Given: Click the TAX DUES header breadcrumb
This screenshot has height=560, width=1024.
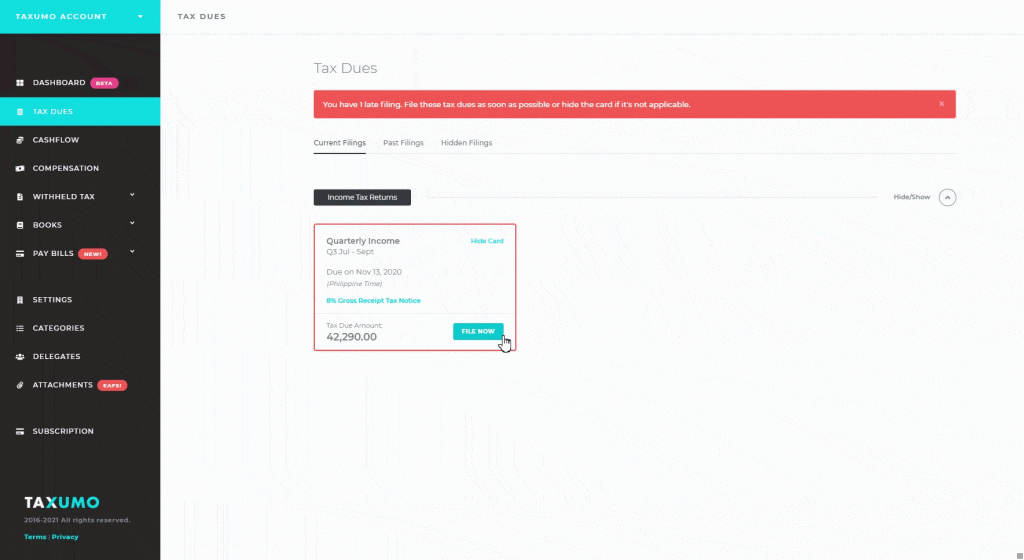Looking at the screenshot, I should point(202,16).
